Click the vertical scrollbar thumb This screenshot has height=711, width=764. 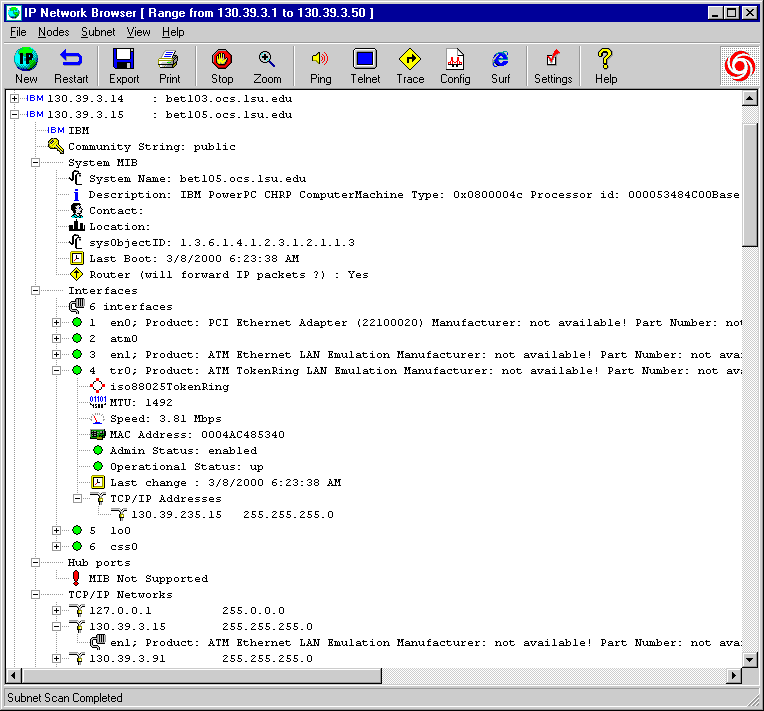pos(749,185)
